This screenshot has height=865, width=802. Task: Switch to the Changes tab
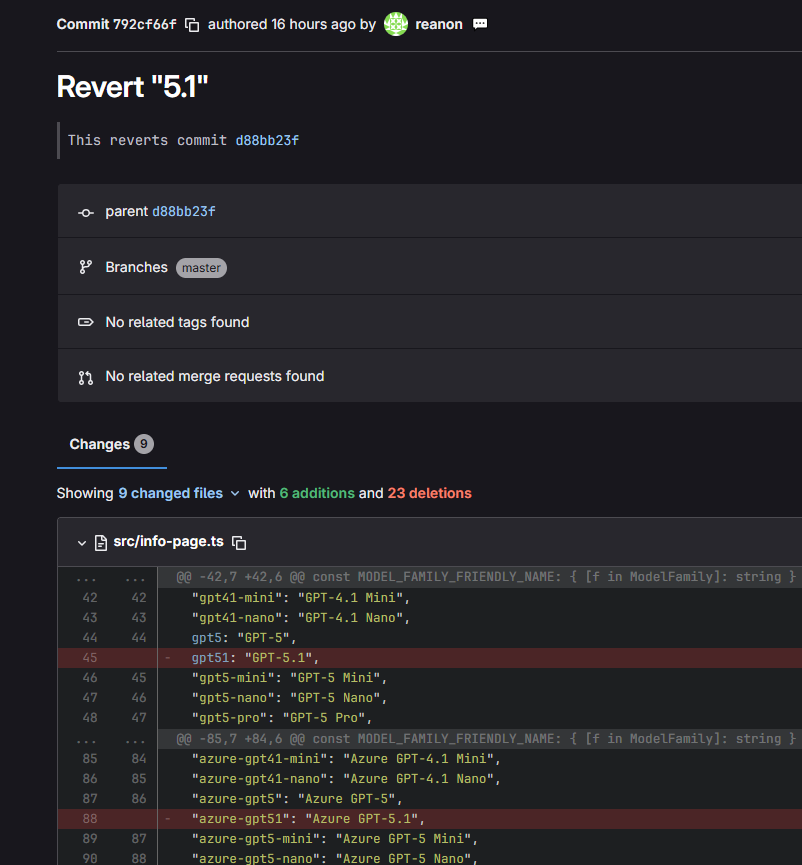tap(111, 445)
